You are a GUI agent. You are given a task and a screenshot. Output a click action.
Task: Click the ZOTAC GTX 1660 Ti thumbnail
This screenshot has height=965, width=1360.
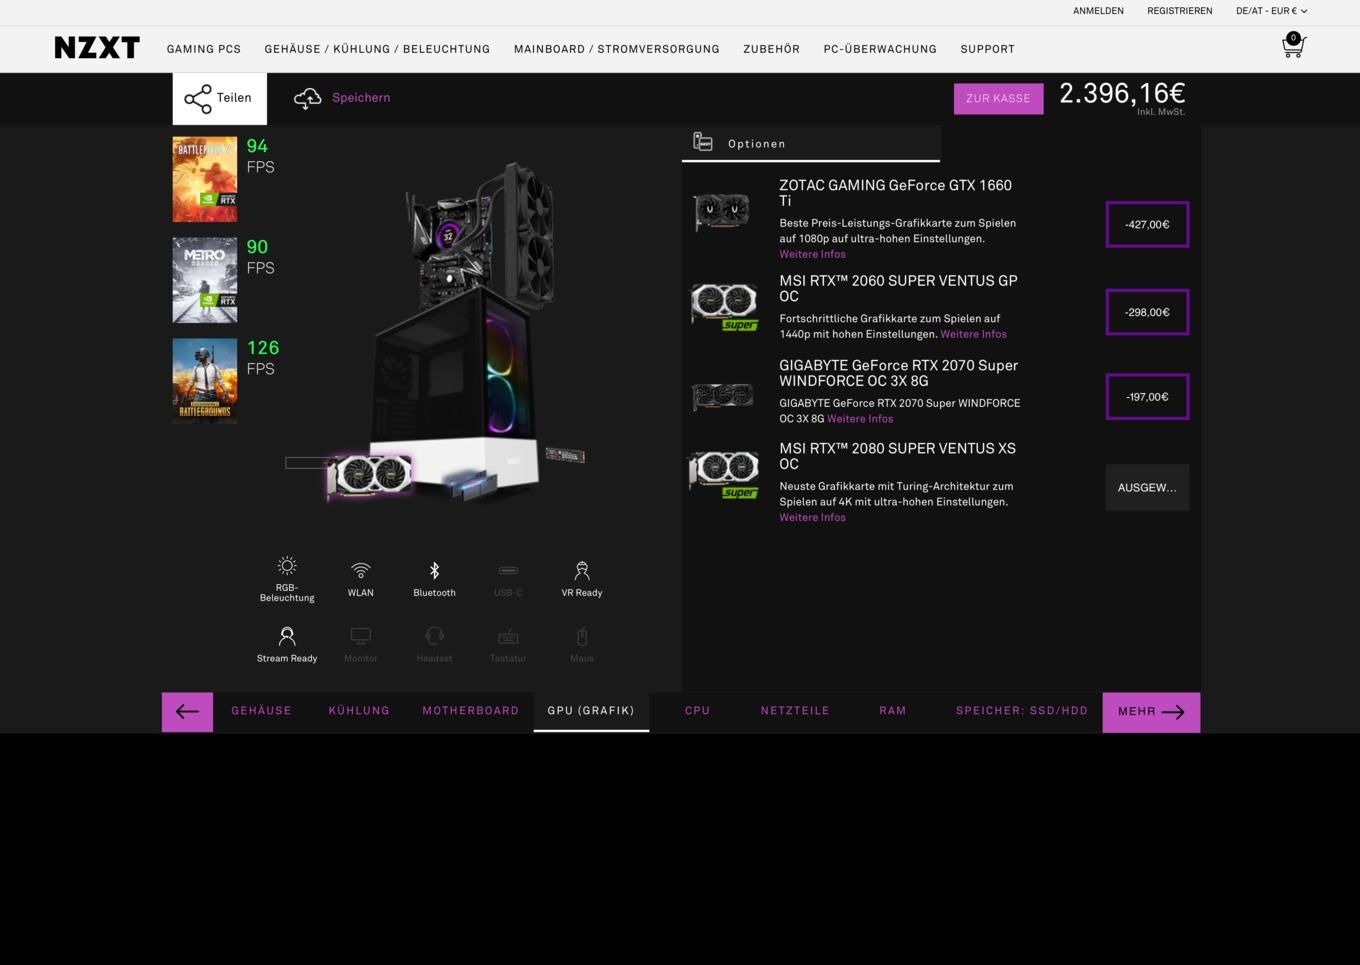coord(722,211)
